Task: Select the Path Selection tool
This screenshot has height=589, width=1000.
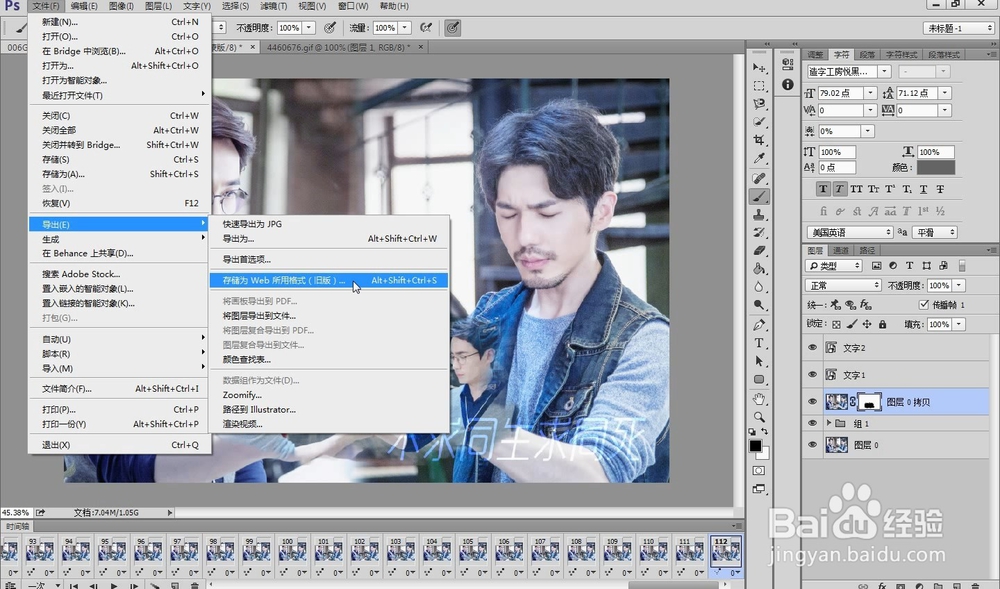Action: click(x=759, y=361)
